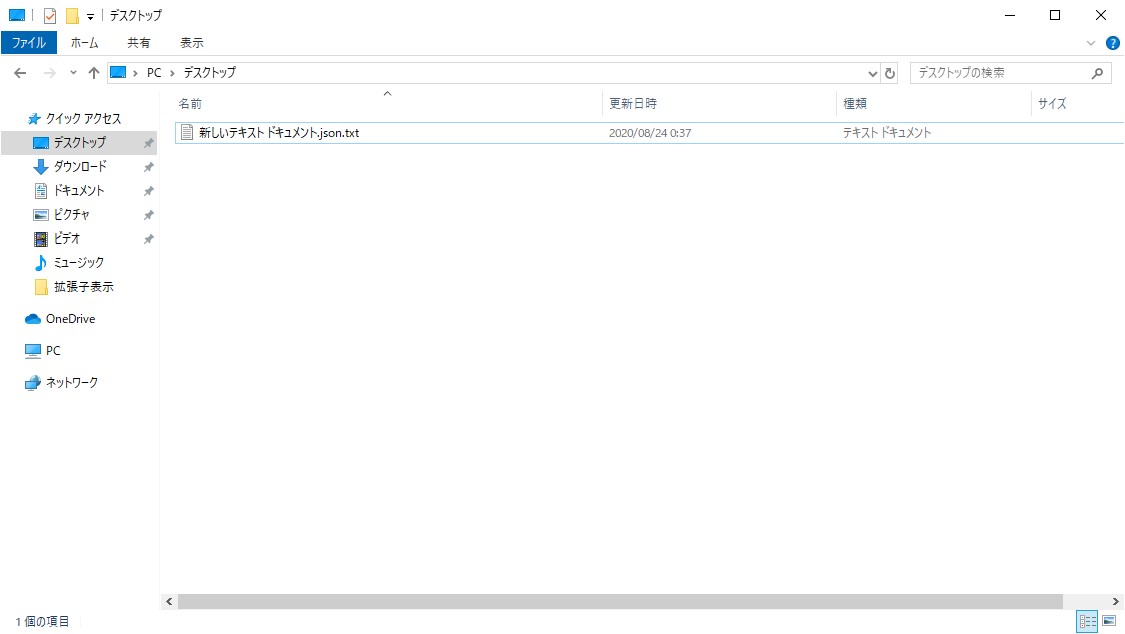The image size is (1125, 634).
Task: Switch to large thumbnail view in the status bar
Action: pos(1109,622)
